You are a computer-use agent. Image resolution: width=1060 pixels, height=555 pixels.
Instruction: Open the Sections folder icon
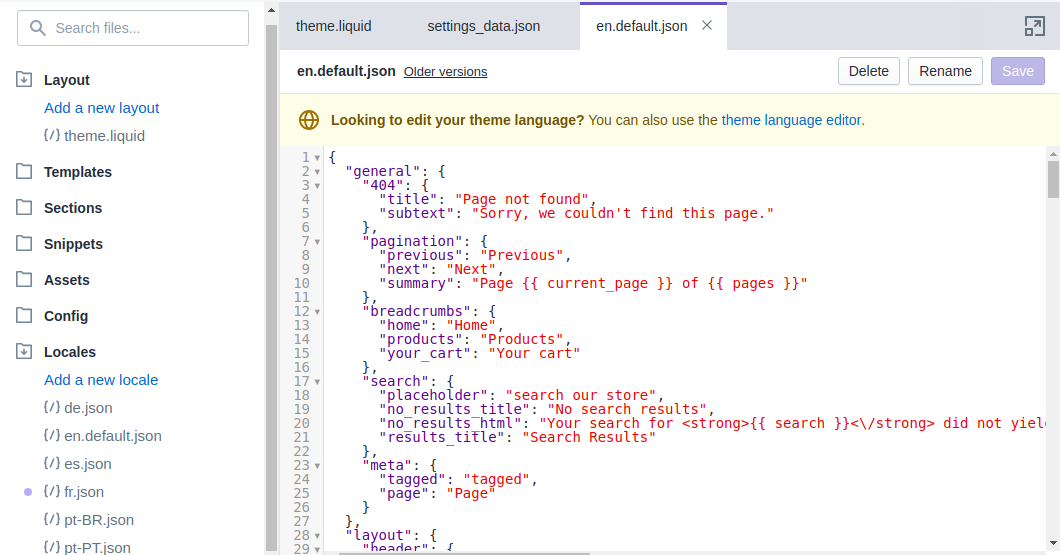tap(24, 207)
